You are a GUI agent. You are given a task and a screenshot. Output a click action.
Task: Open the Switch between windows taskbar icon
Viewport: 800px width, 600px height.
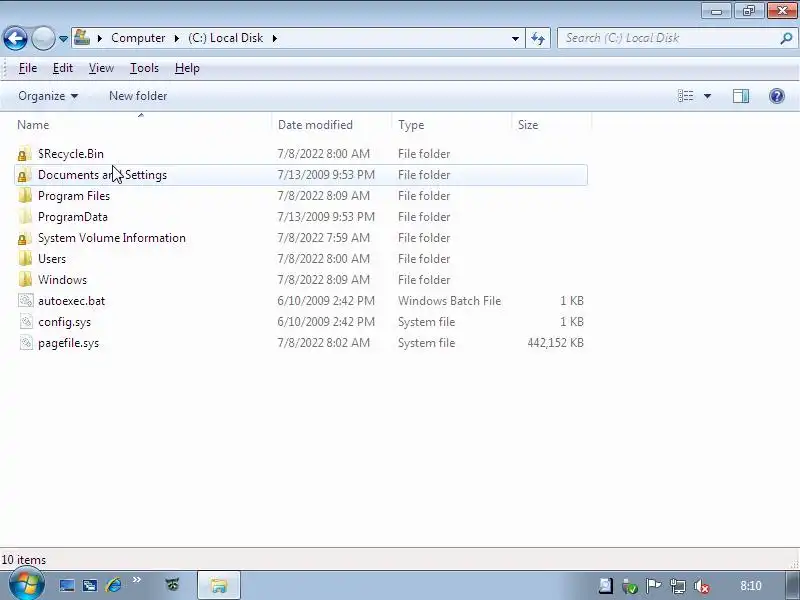pyautogui.click(x=90, y=585)
